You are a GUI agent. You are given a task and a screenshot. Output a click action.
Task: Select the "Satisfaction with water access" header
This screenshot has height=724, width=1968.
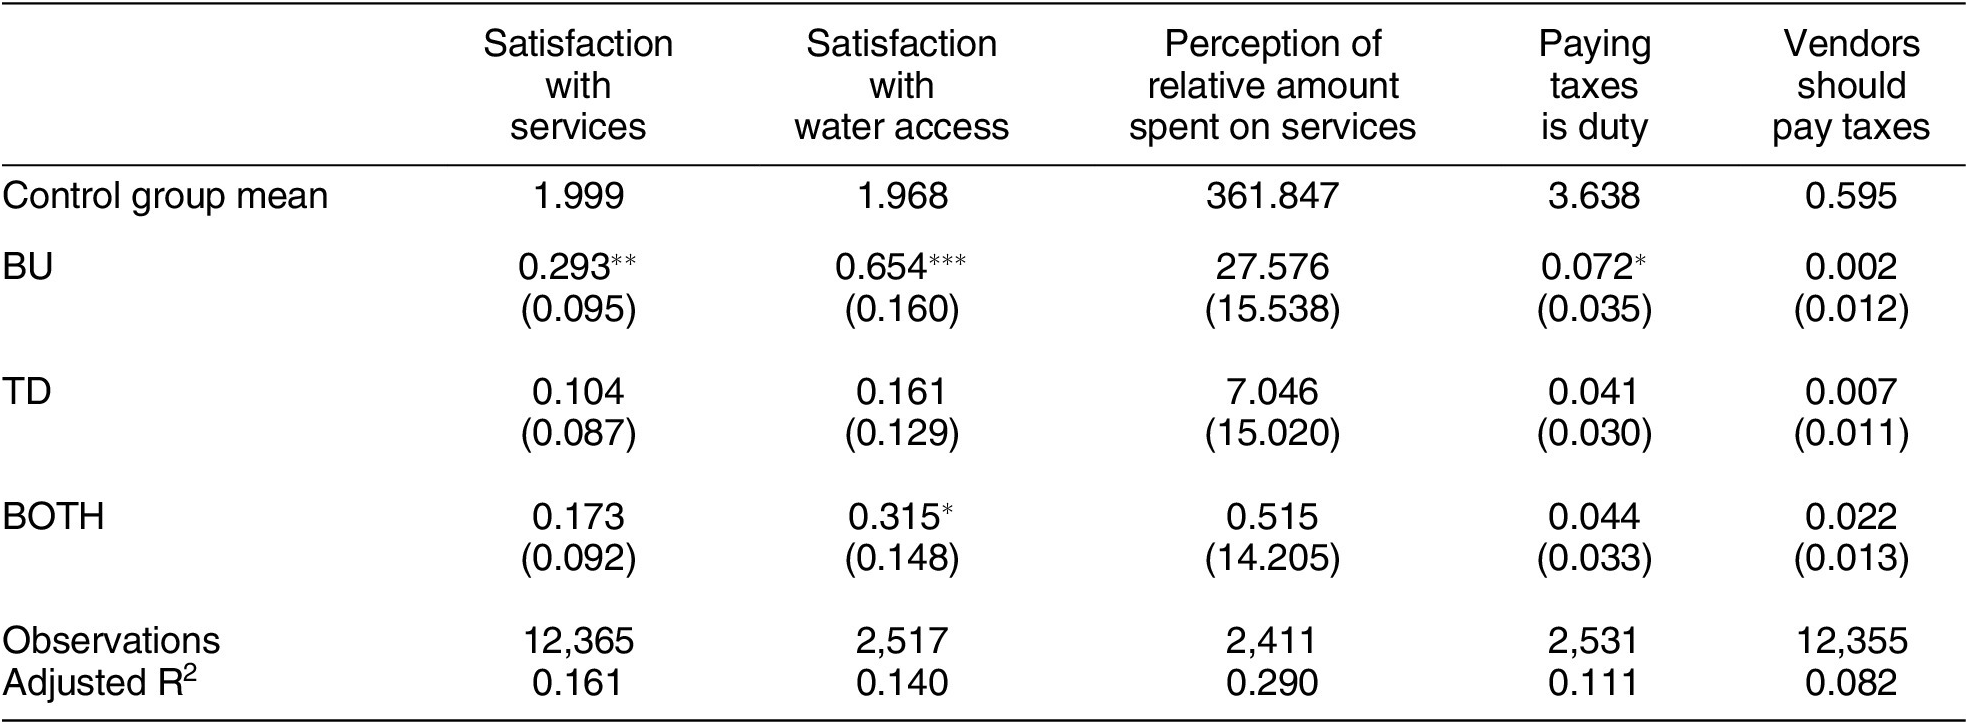[901, 86]
